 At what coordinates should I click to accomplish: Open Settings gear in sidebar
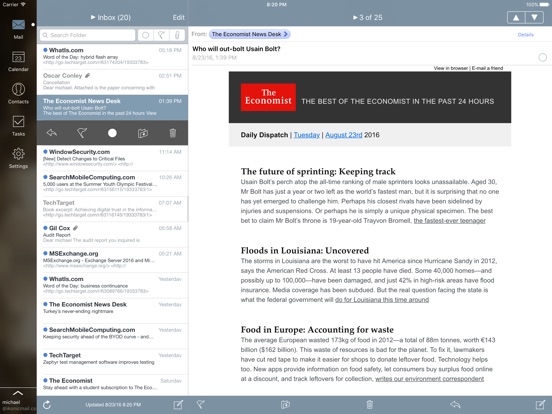tap(18, 158)
